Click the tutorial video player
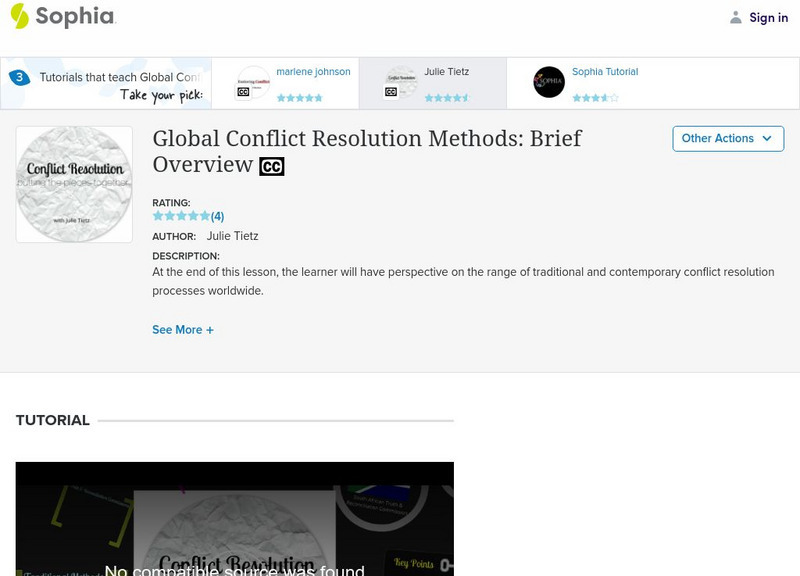Screen dimensions: 800x576 pos(235,519)
